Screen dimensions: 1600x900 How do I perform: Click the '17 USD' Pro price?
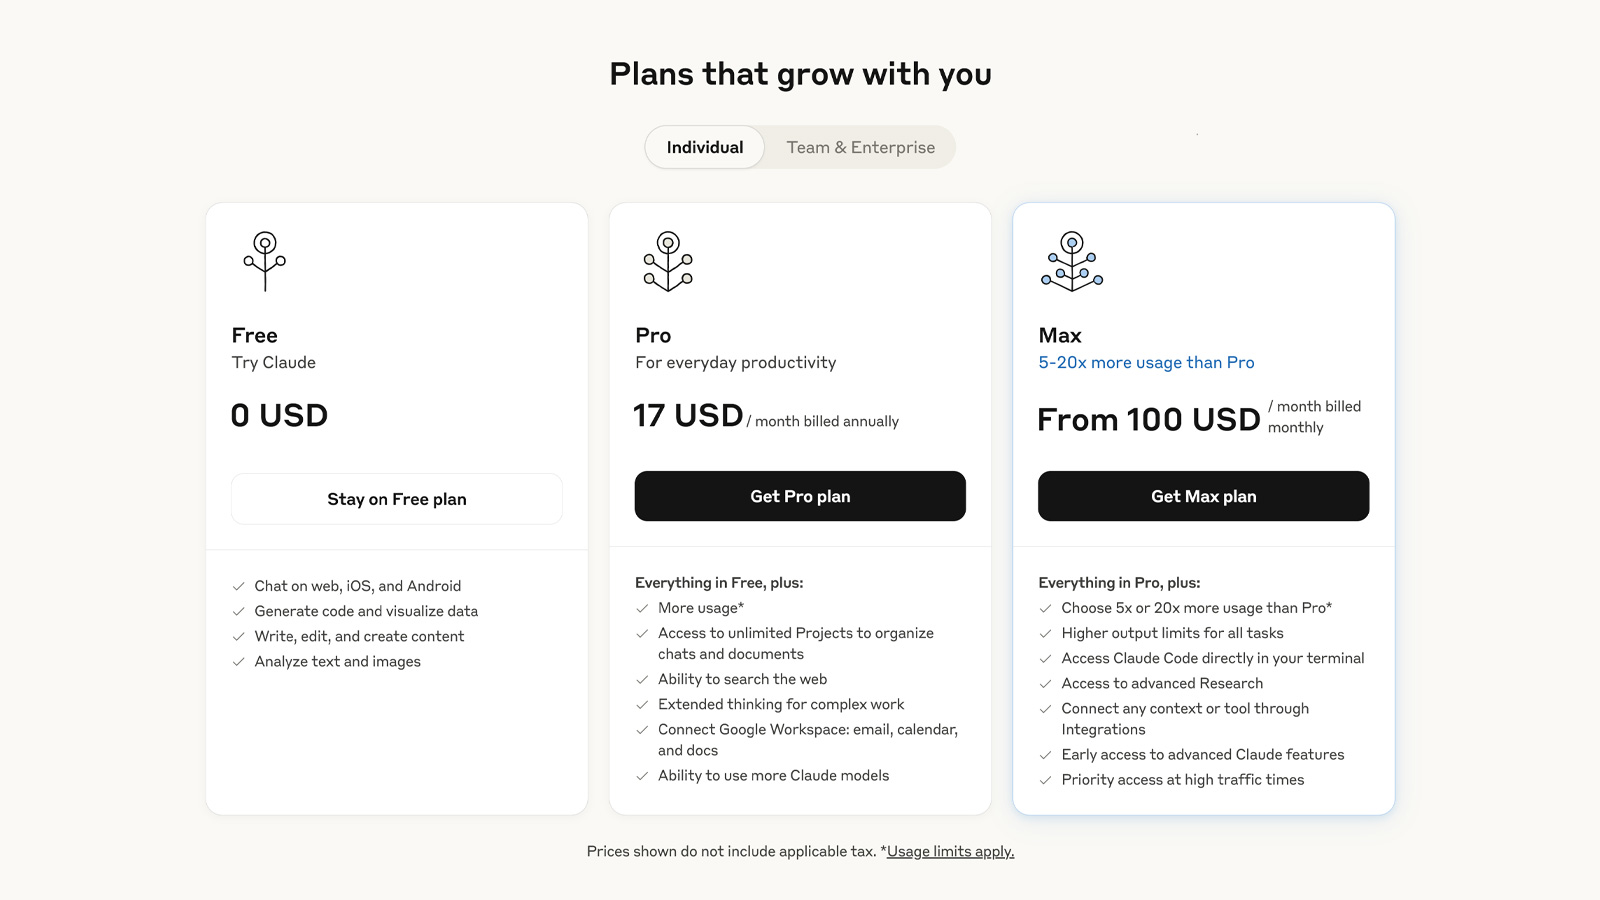(688, 415)
